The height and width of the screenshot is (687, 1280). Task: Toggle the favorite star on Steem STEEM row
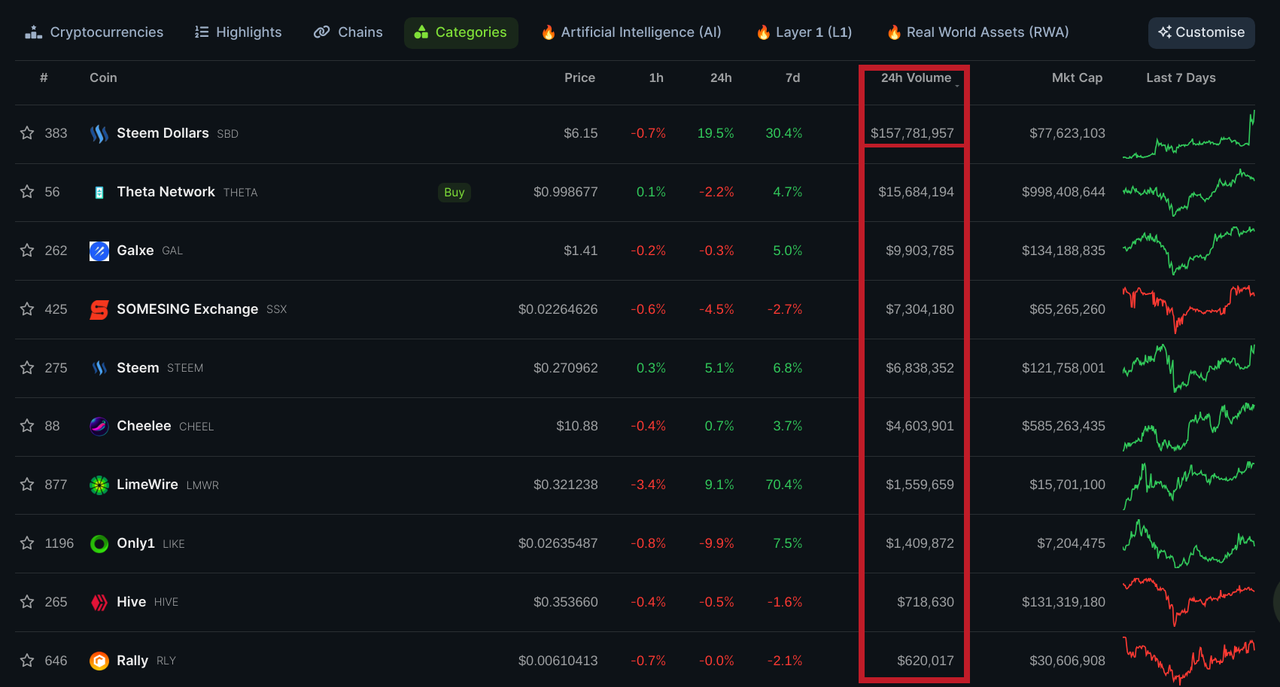click(x=27, y=367)
